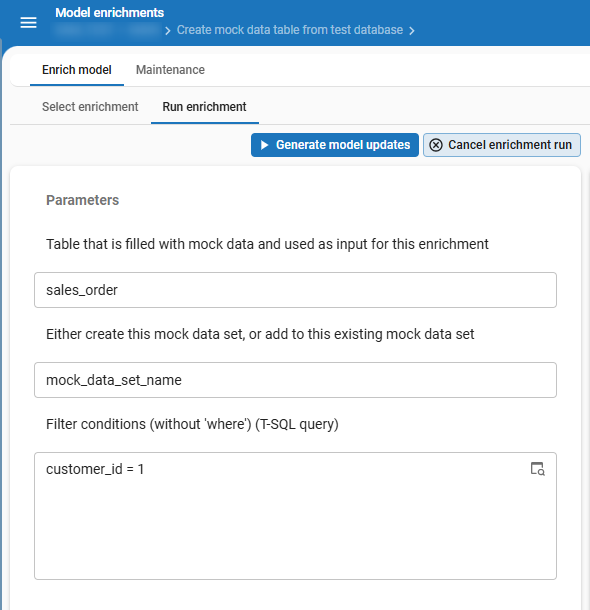Click the circled X icon on Cancel enrichment run
Screen dimensions: 590x610
tap(436, 145)
